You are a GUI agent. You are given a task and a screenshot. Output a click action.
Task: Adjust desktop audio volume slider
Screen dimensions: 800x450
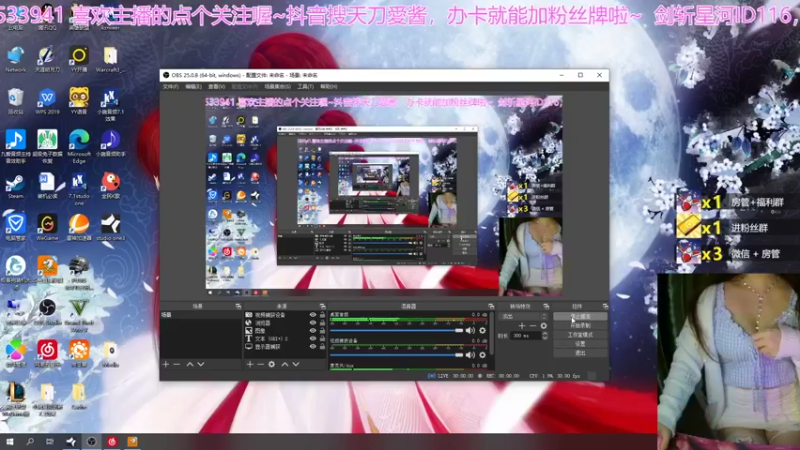tap(396, 331)
